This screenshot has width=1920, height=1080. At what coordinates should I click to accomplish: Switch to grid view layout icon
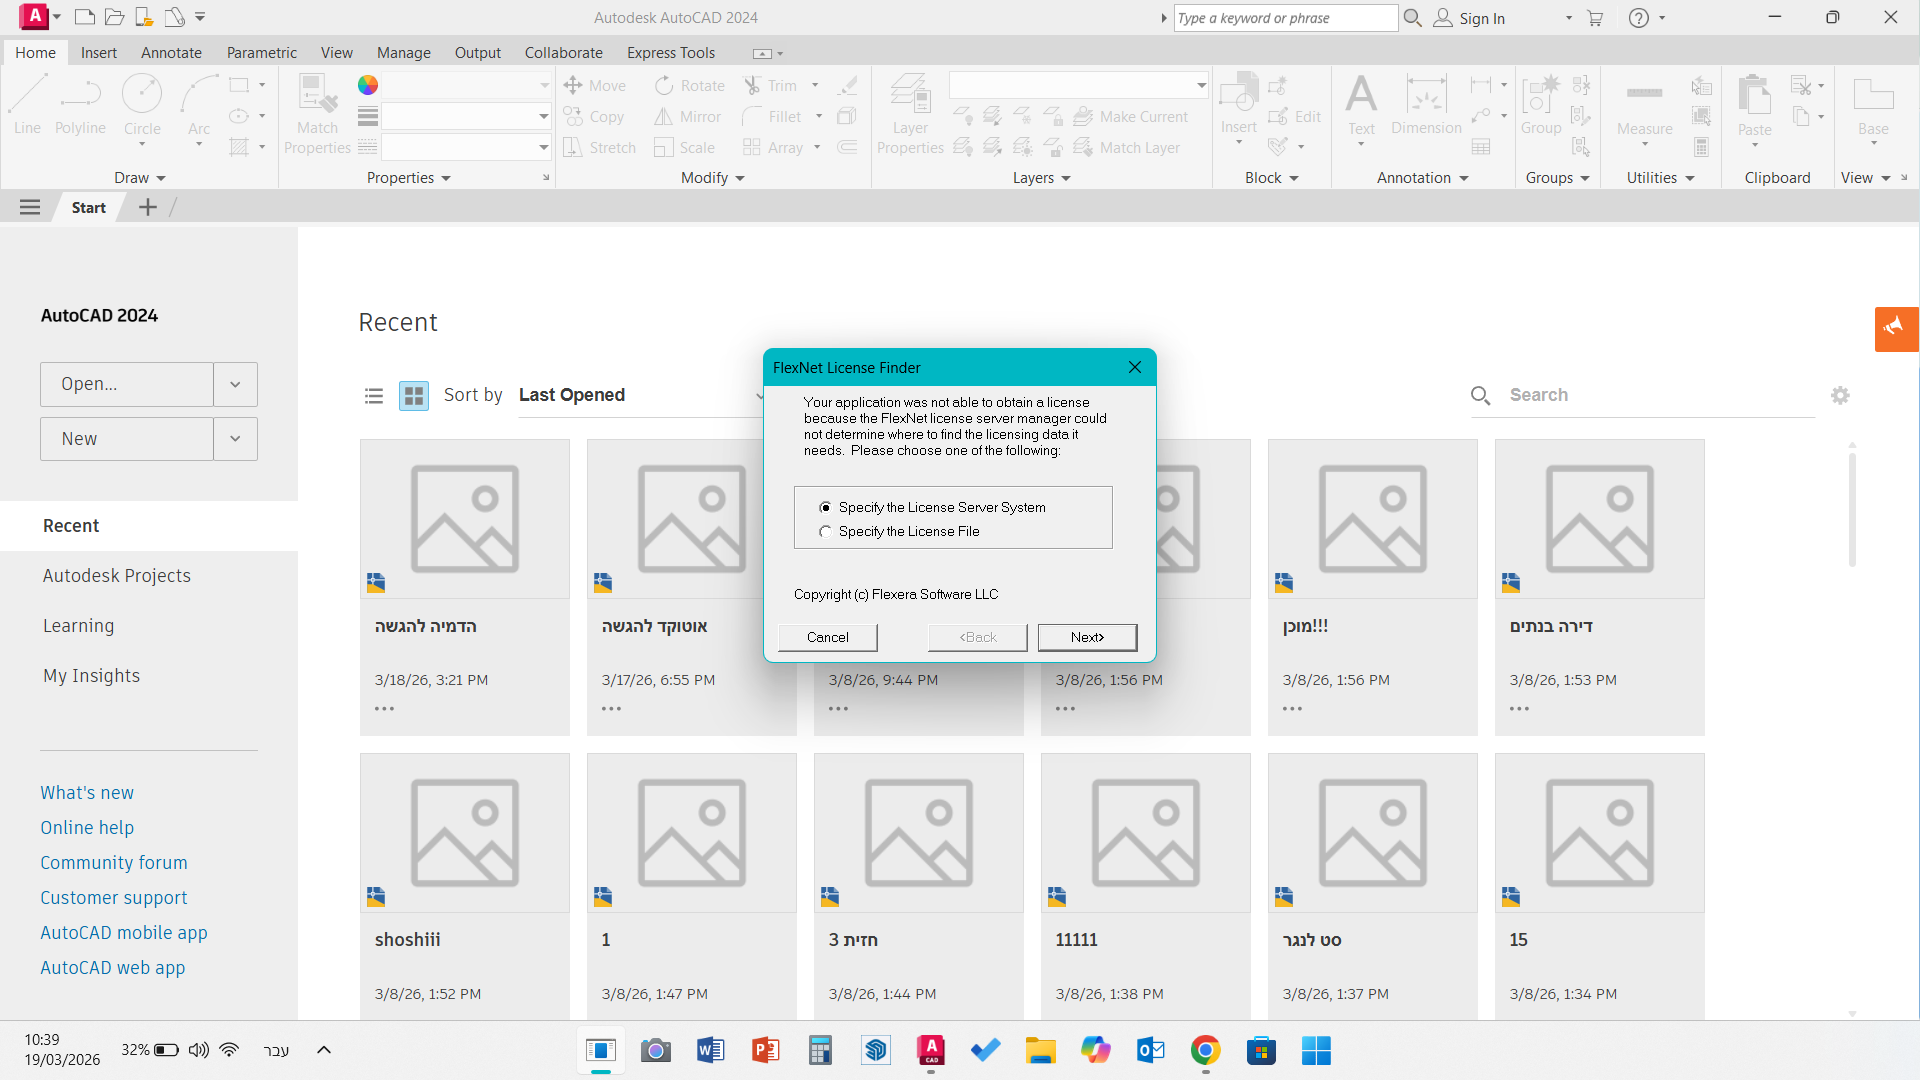pos(413,396)
